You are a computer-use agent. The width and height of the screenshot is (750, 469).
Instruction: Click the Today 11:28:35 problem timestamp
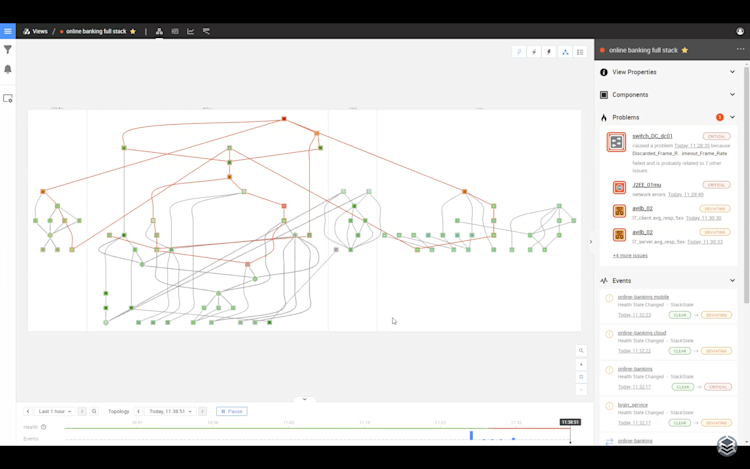pos(692,146)
